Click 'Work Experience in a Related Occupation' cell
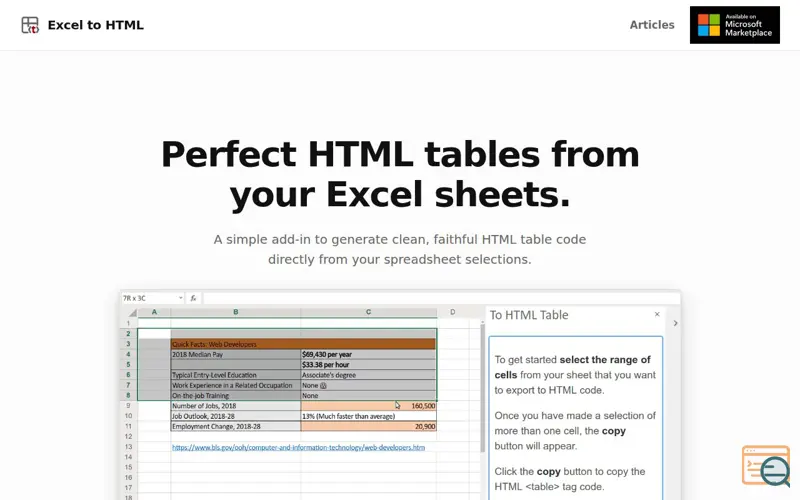This screenshot has width=800, height=500. point(236,385)
